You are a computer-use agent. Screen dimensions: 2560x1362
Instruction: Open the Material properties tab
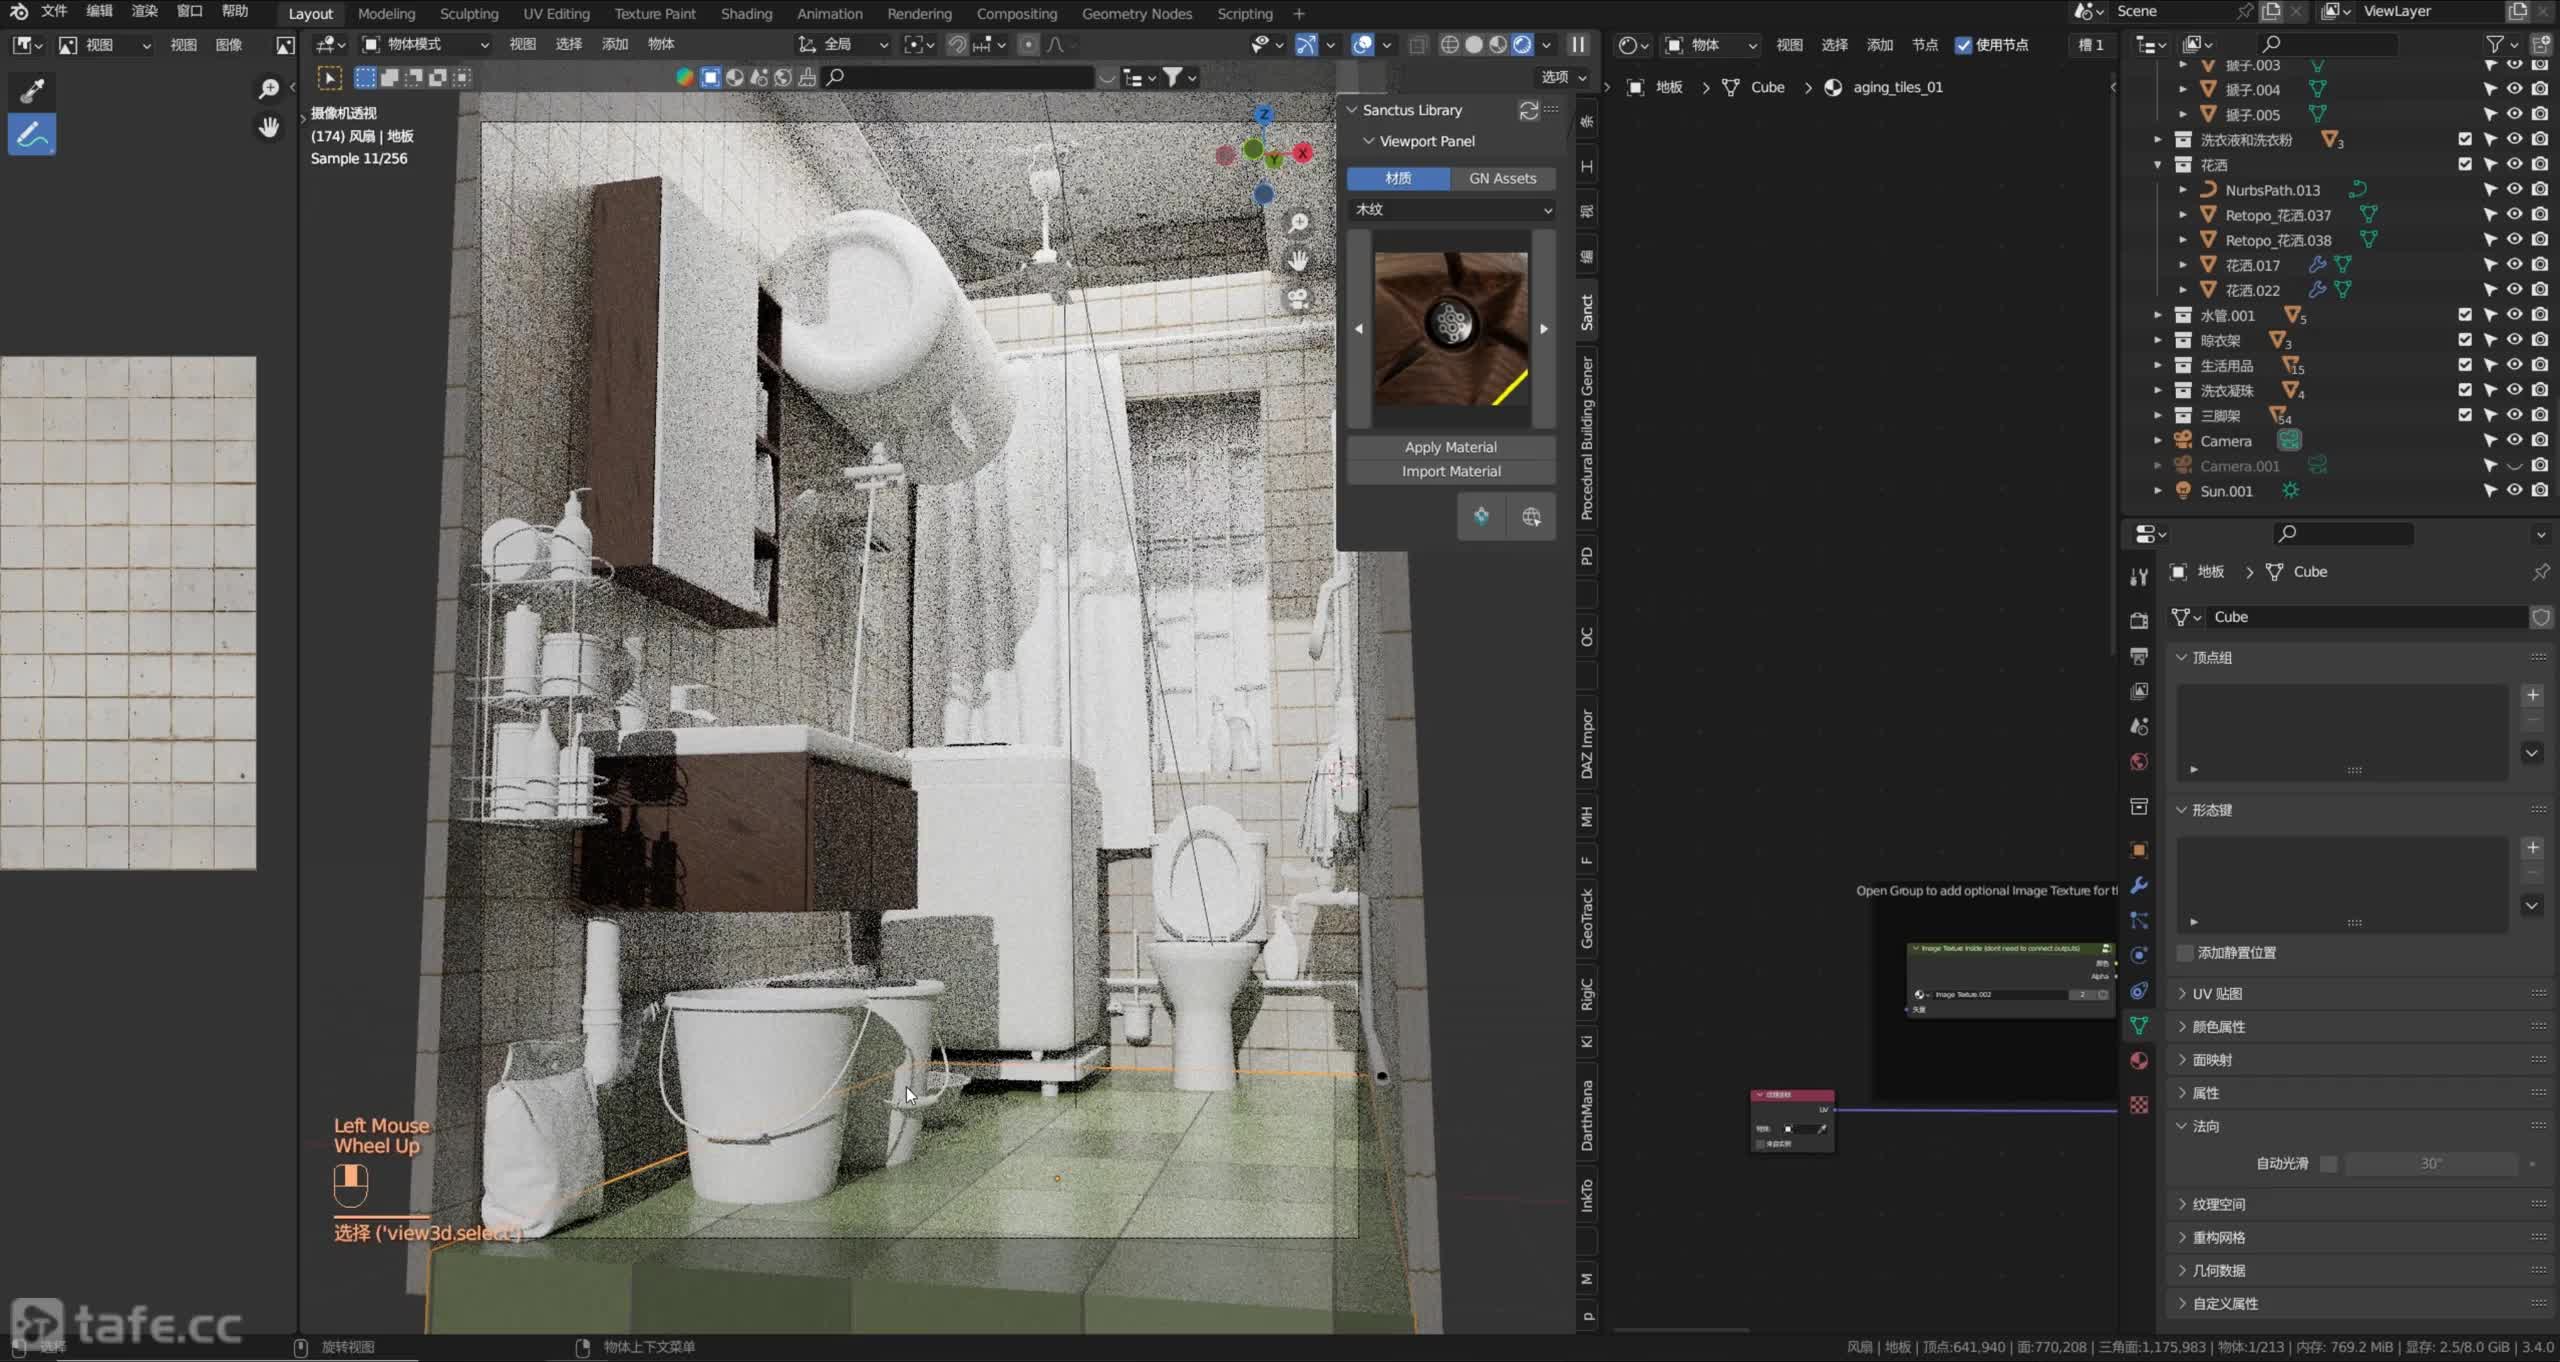[2139, 1061]
